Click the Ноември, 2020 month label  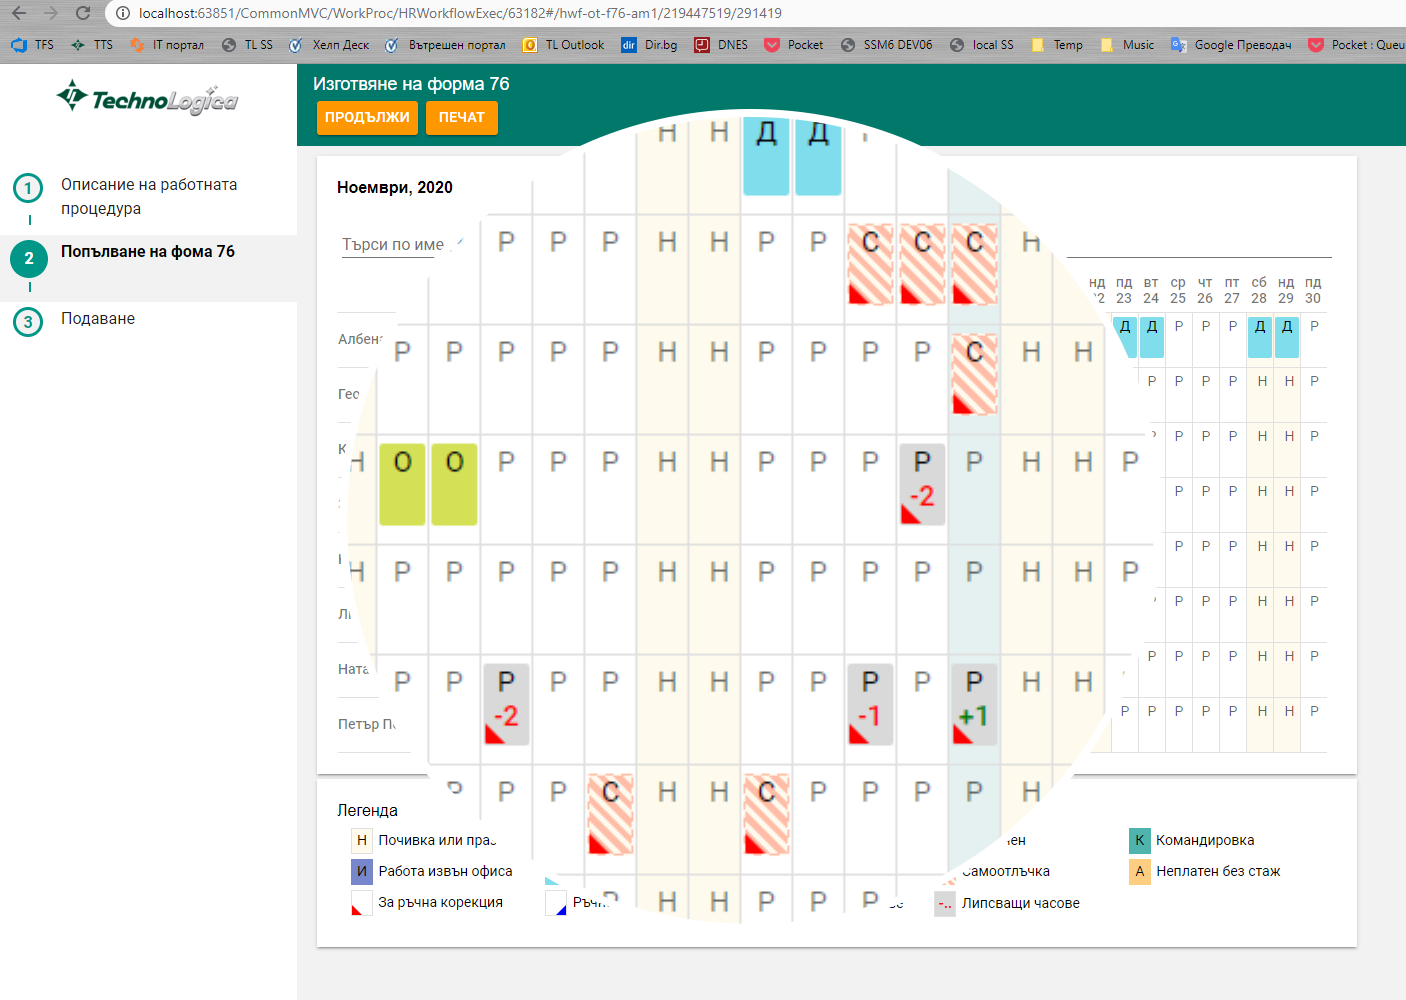coord(395,187)
